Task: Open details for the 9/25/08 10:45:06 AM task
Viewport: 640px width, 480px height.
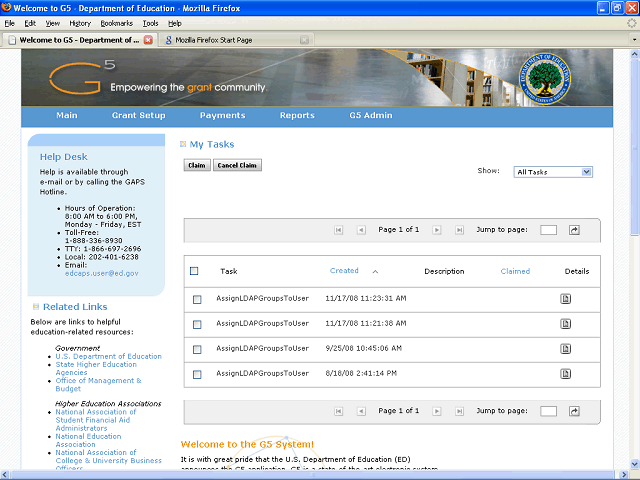Action: (565, 349)
